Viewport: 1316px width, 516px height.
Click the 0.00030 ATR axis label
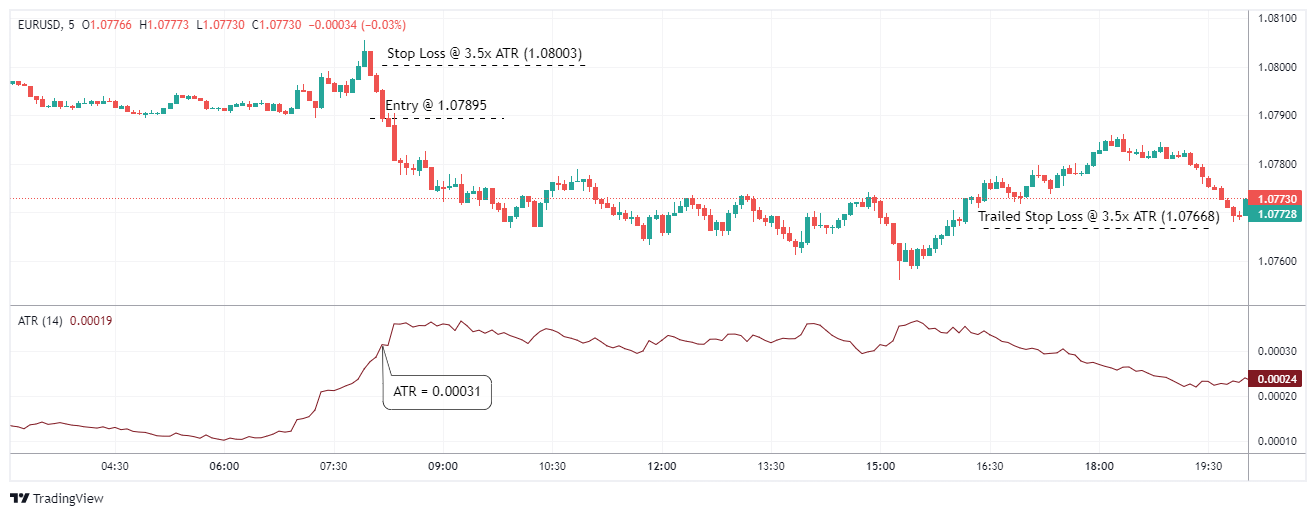tap(1278, 352)
